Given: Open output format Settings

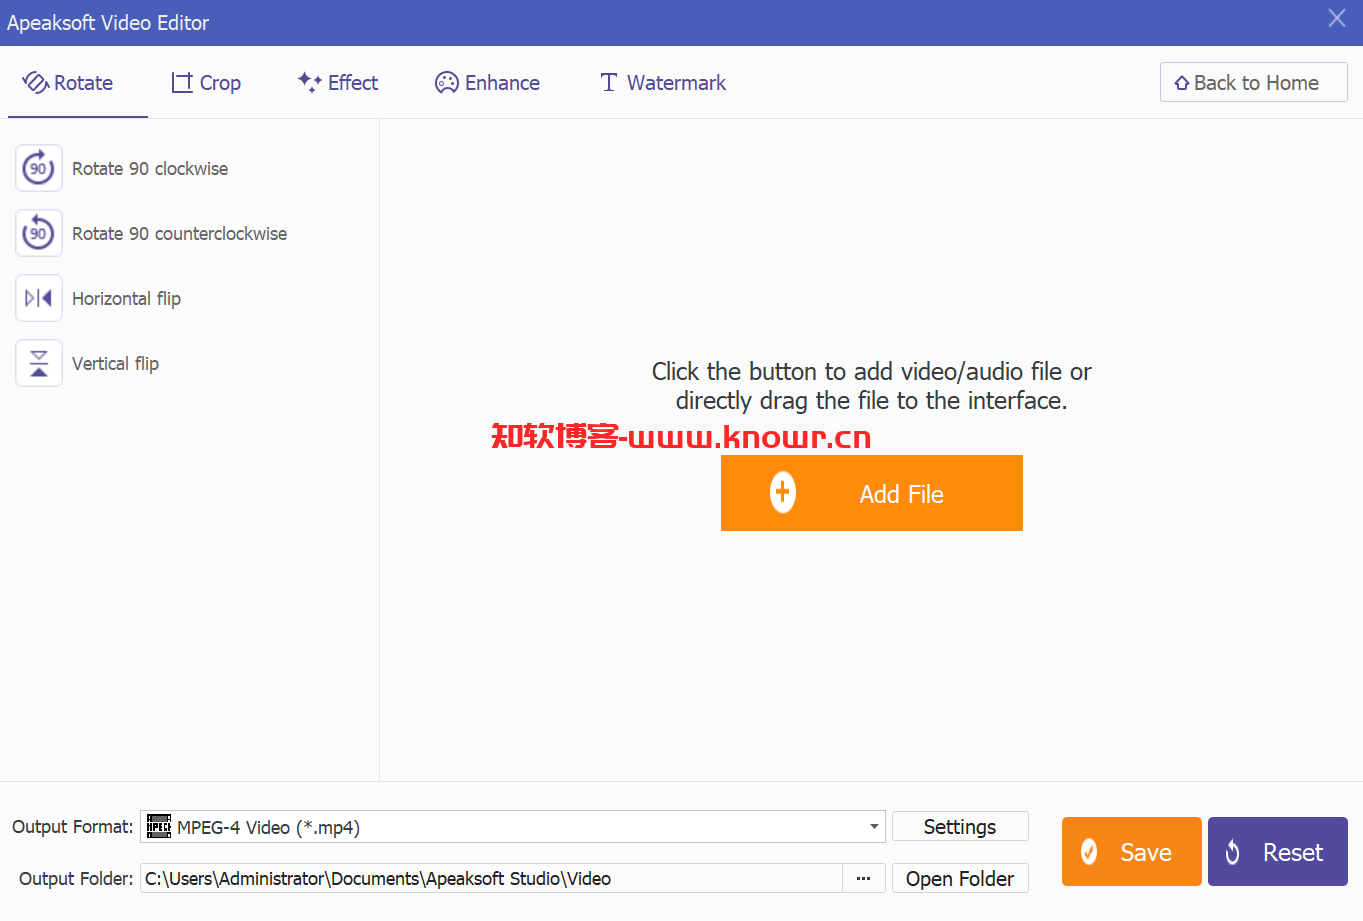Looking at the screenshot, I should coord(960,827).
